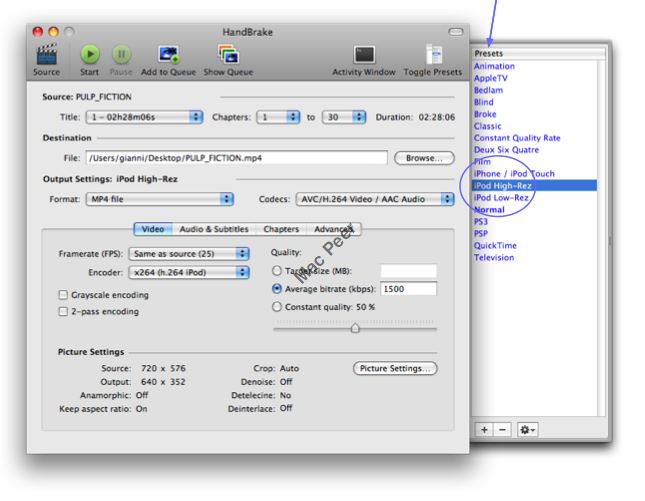Switch to the Video tab
Viewport: 645px width, 501px height.
coord(153,229)
